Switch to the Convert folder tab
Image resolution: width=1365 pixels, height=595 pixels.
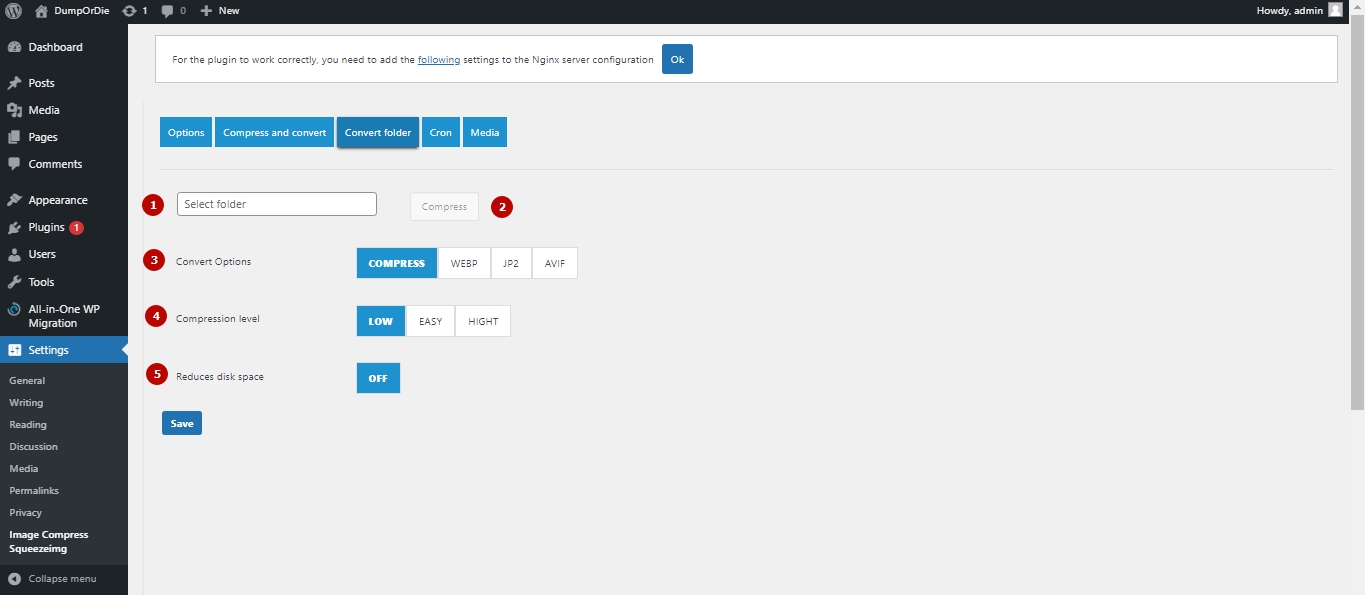click(x=378, y=132)
